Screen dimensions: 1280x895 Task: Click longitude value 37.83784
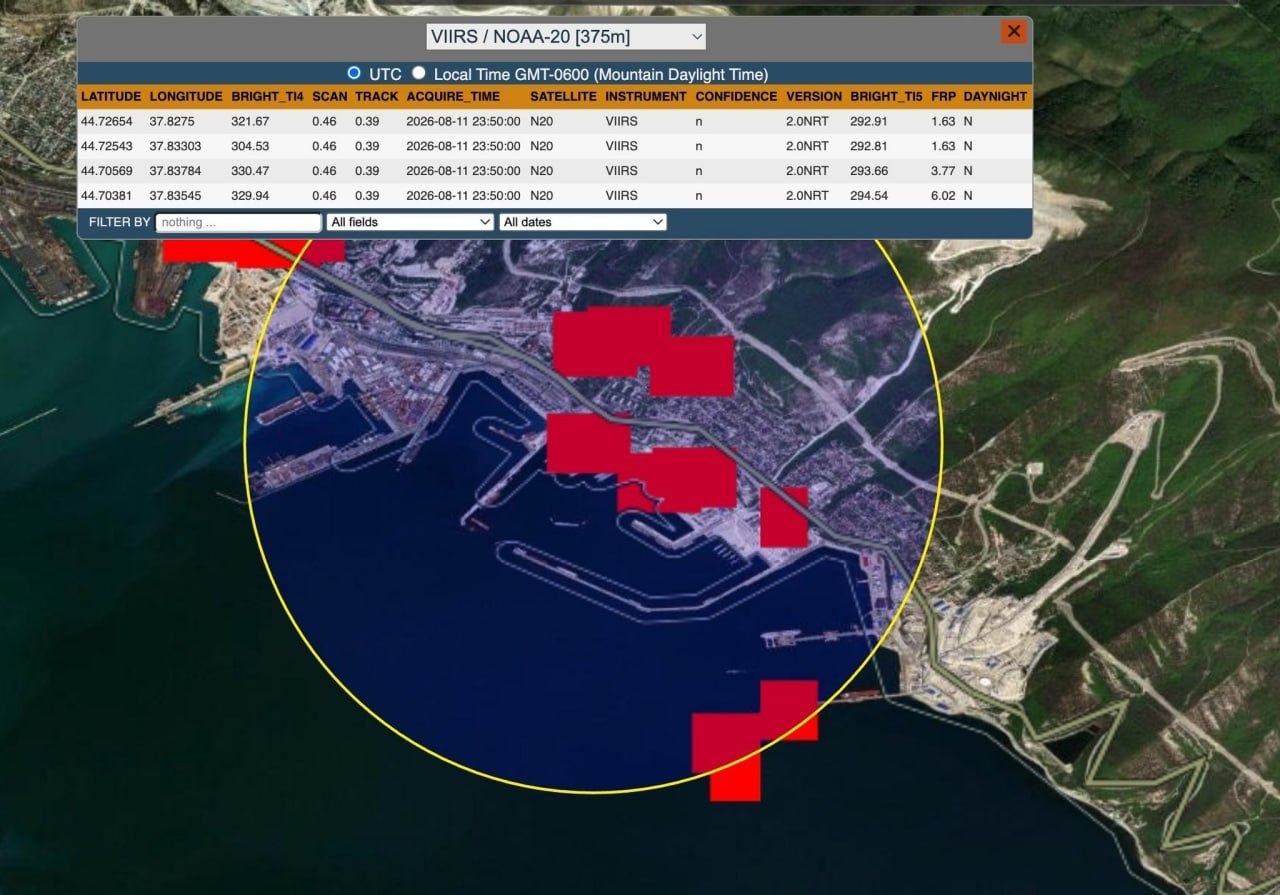(175, 171)
